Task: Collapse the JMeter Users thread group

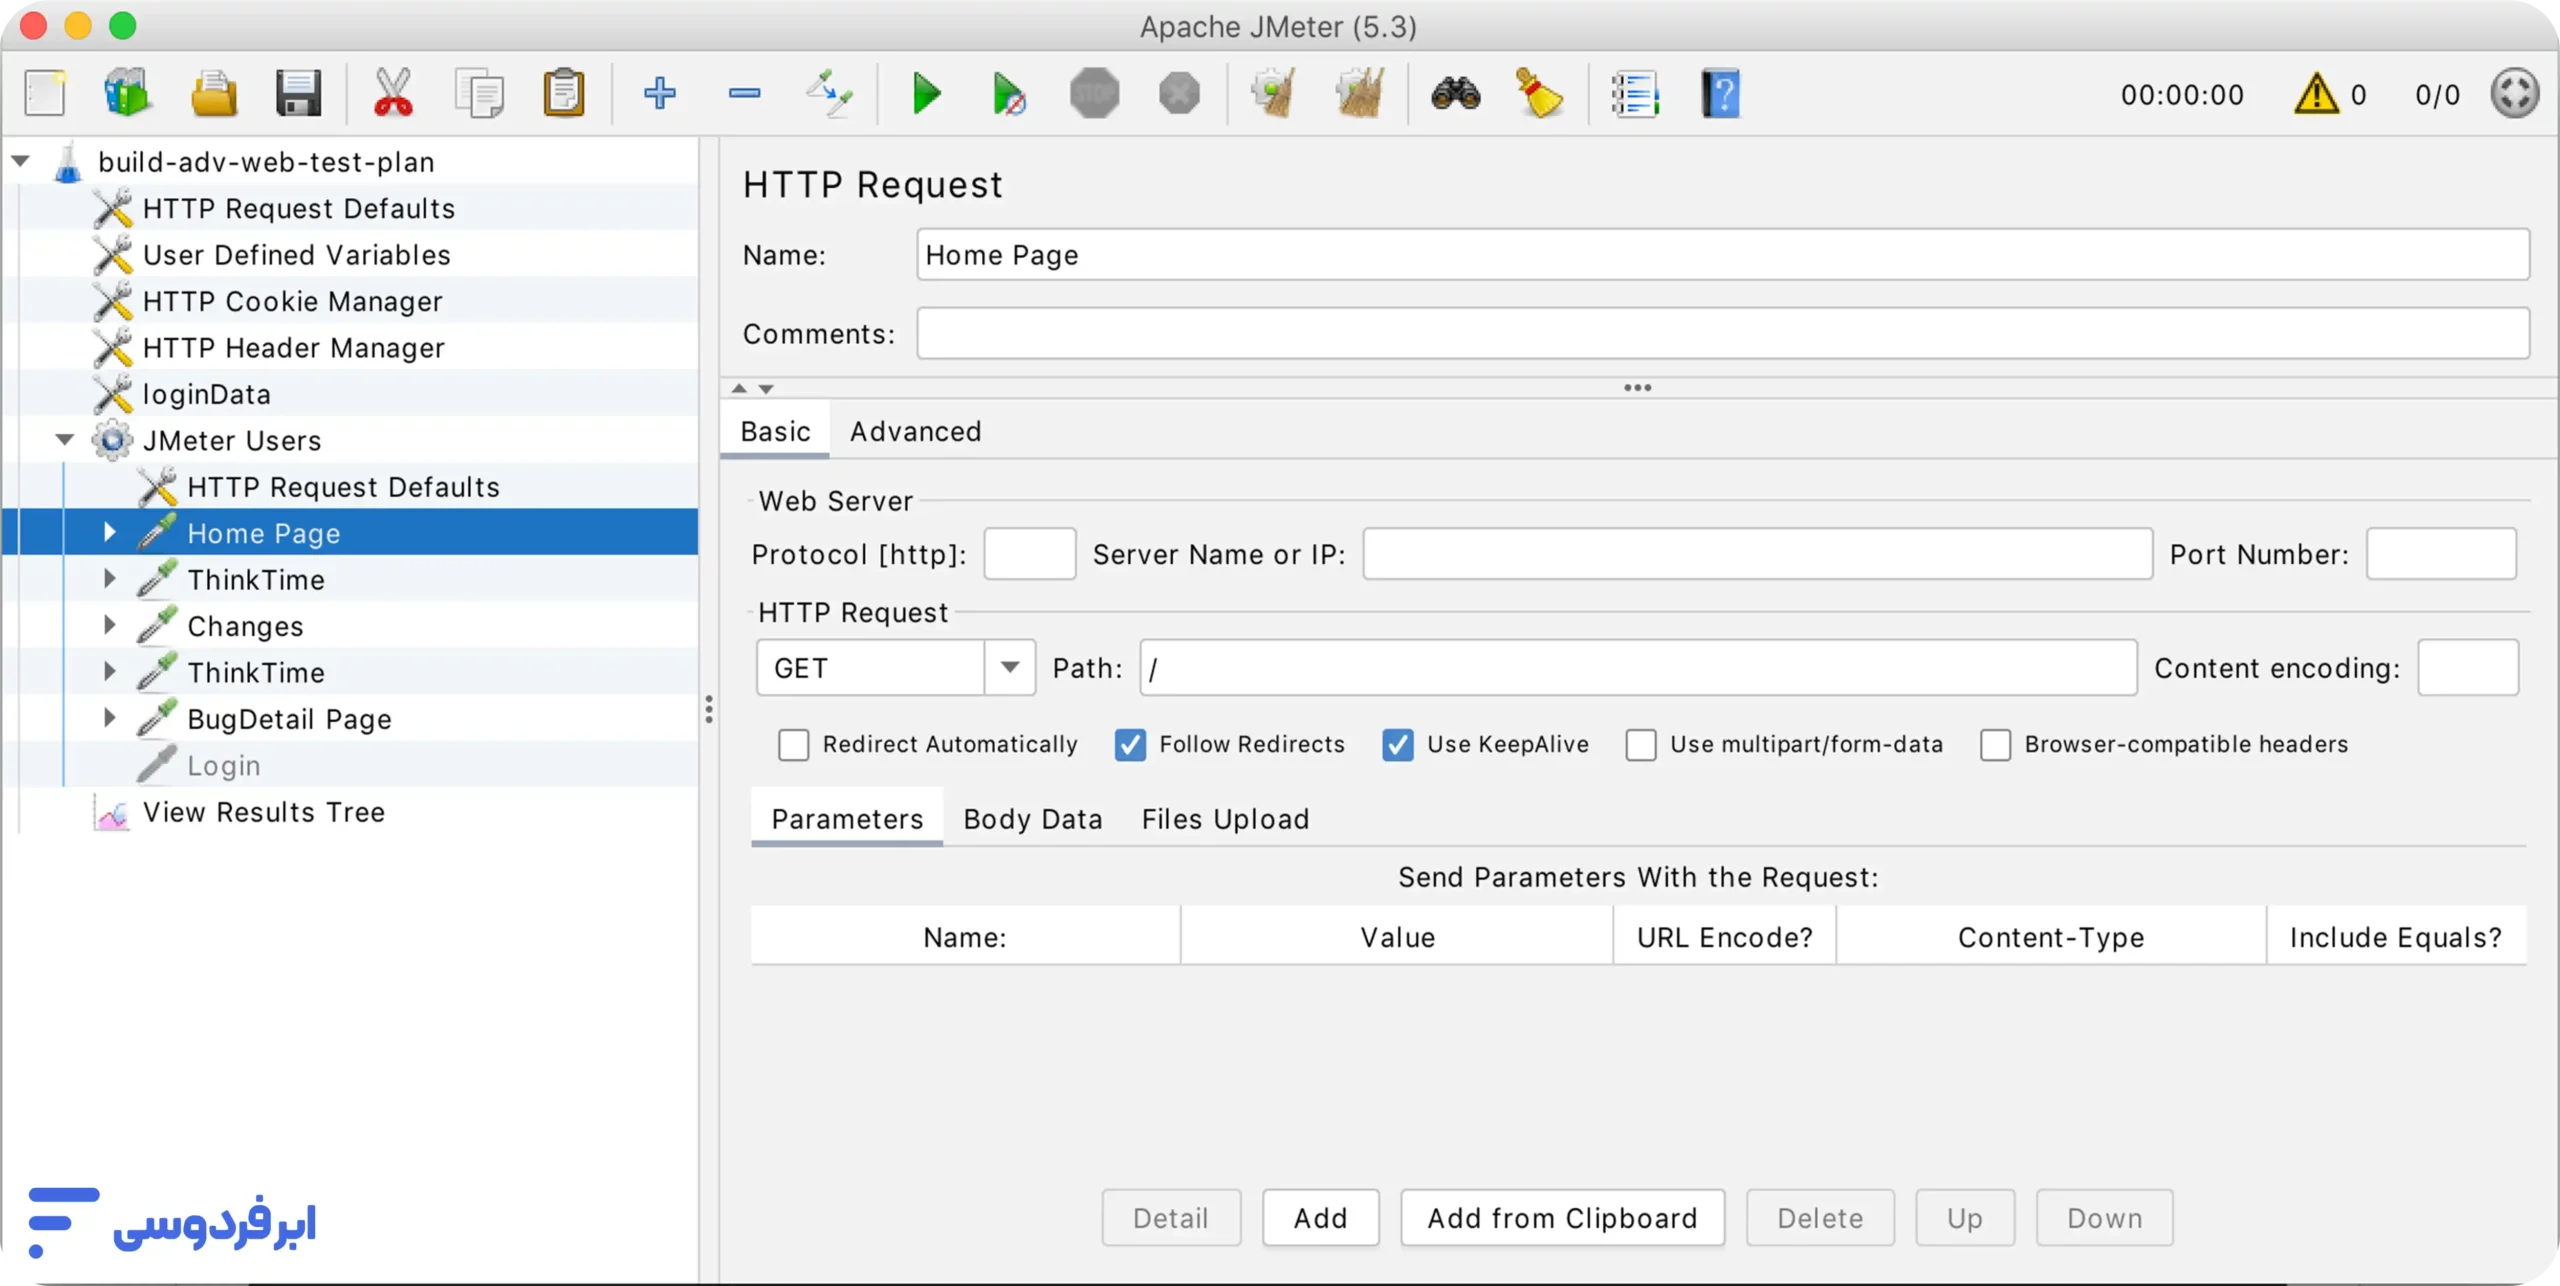Action: click(x=64, y=439)
